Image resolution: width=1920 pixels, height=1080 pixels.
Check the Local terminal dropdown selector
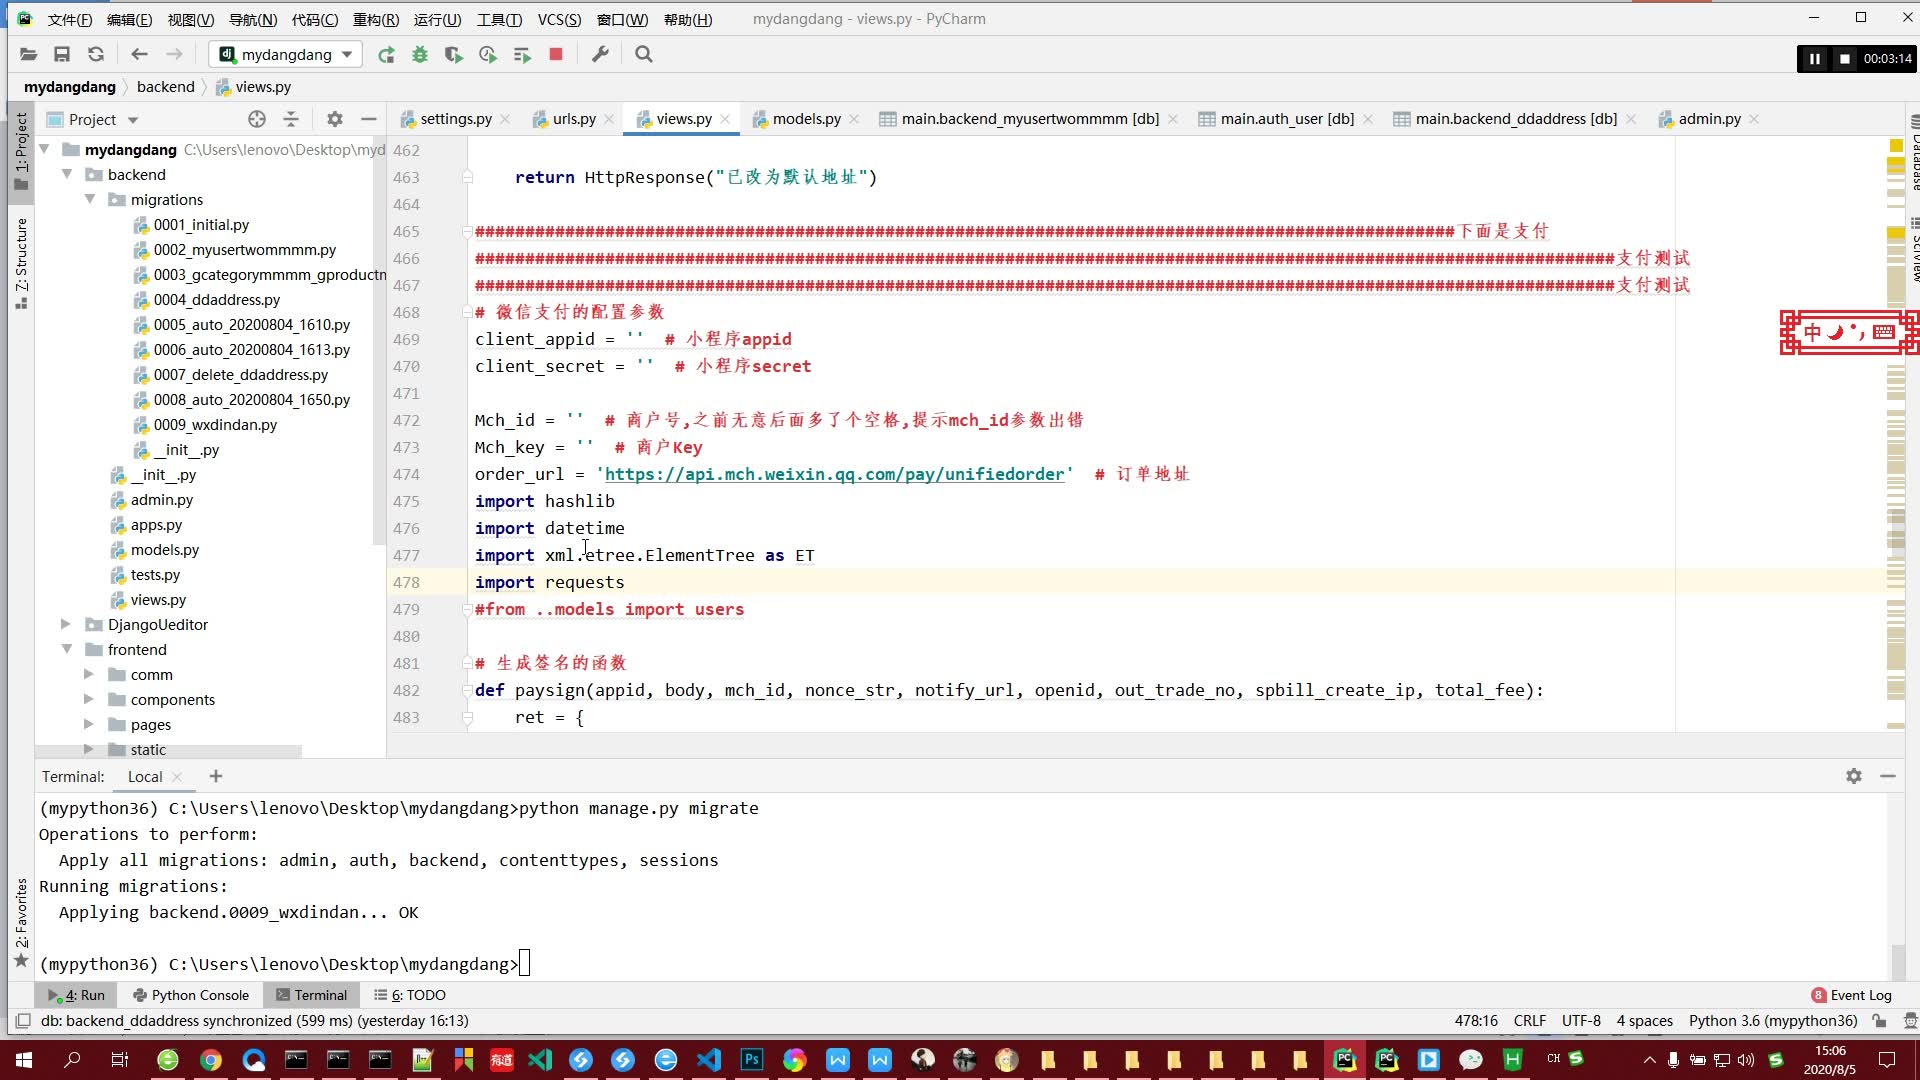tap(145, 777)
